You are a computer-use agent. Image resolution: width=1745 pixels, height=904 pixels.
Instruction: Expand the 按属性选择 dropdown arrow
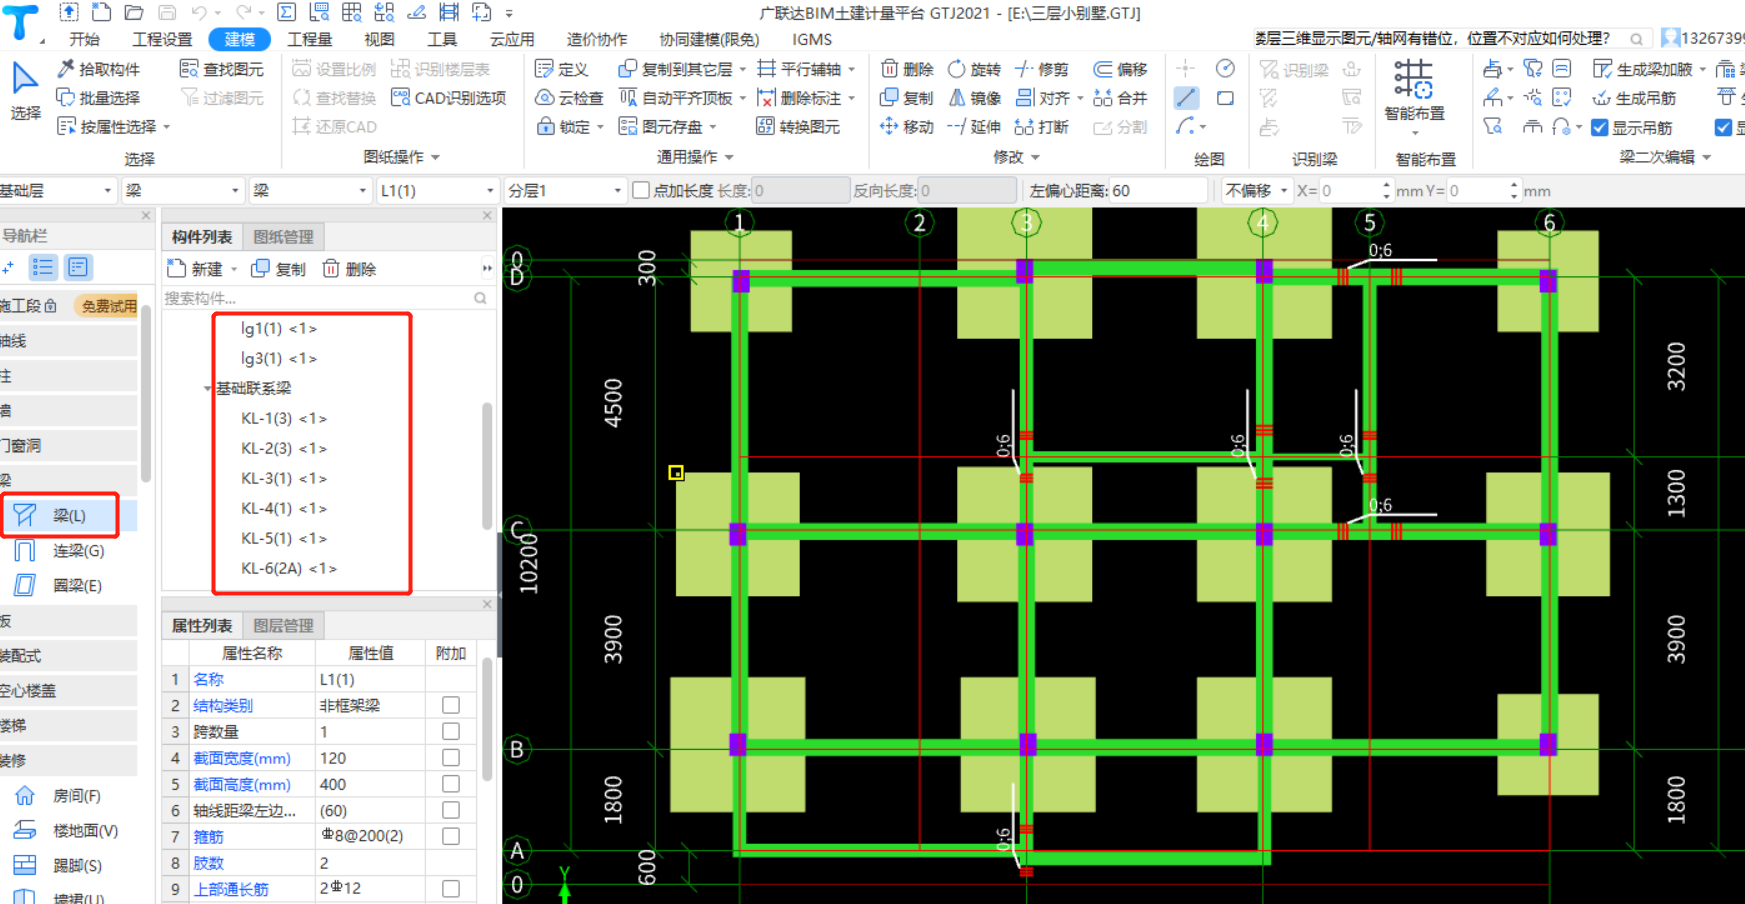(x=166, y=127)
